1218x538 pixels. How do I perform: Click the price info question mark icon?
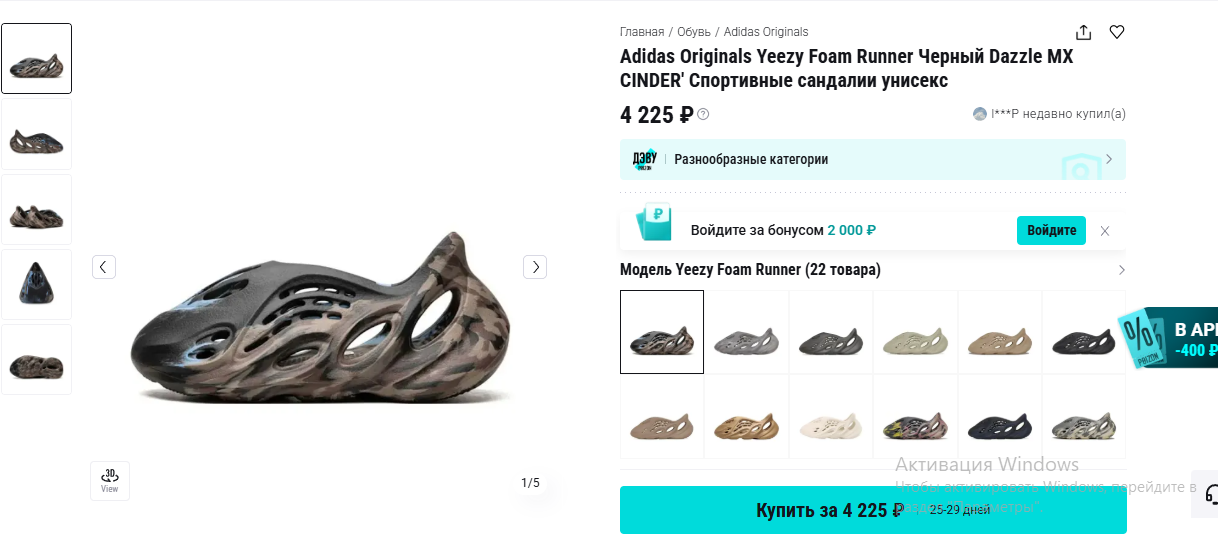coord(703,114)
